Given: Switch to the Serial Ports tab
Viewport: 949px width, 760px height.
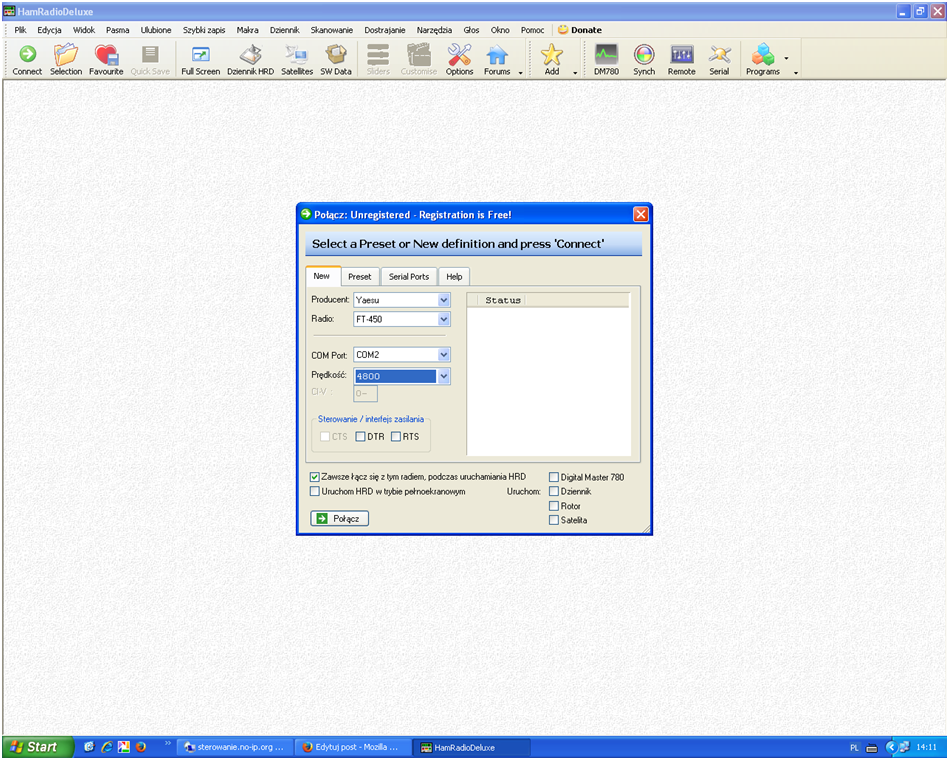Looking at the screenshot, I should 409,277.
